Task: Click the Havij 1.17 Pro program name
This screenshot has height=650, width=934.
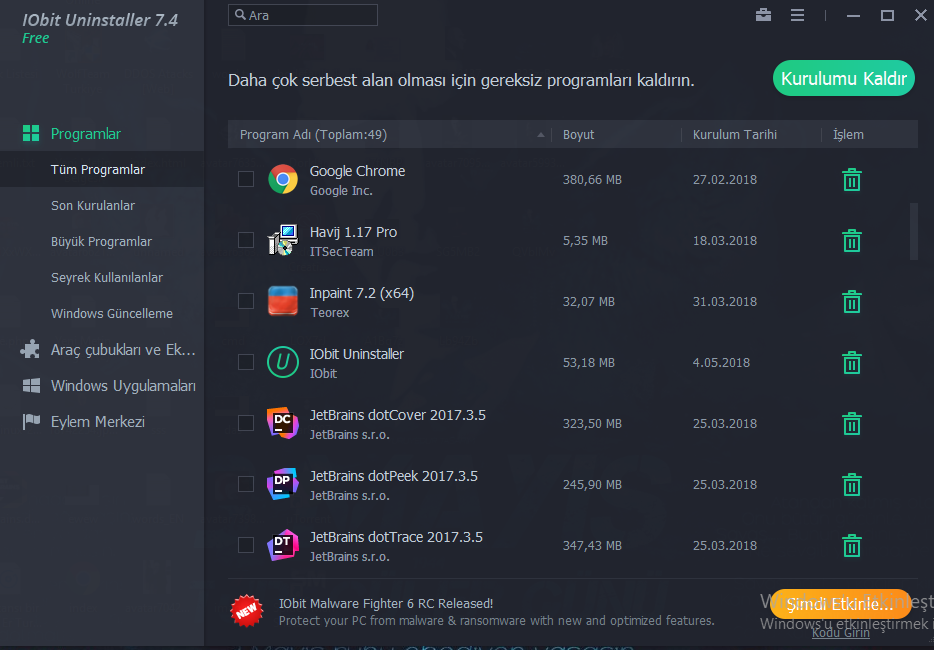Action: pyautogui.click(x=353, y=232)
